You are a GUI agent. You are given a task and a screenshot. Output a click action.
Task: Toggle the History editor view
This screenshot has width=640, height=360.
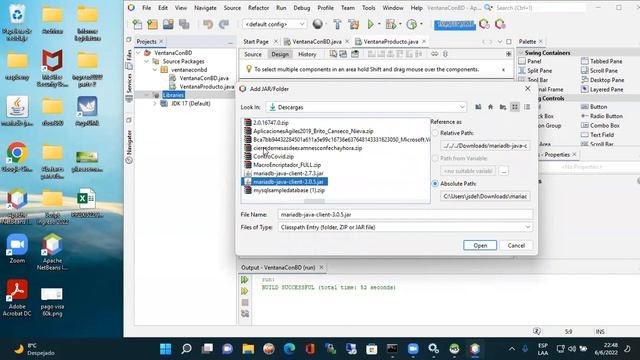[307, 54]
